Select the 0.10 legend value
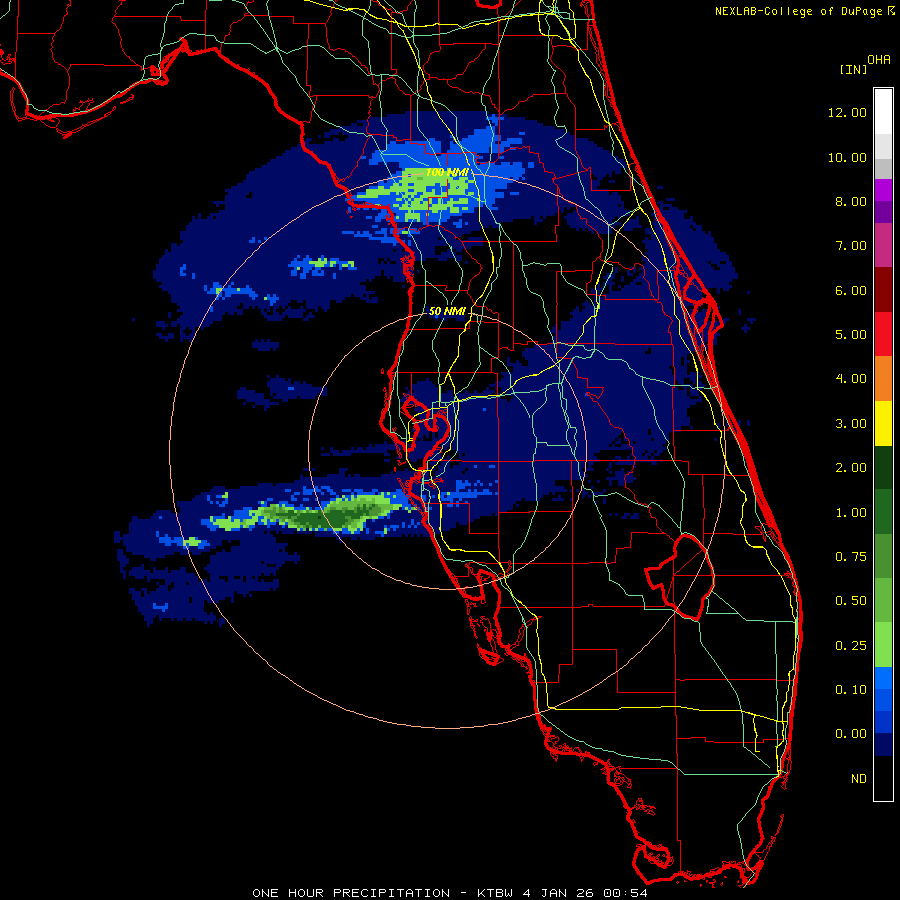The width and height of the screenshot is (900, 900). coord(851,690)
